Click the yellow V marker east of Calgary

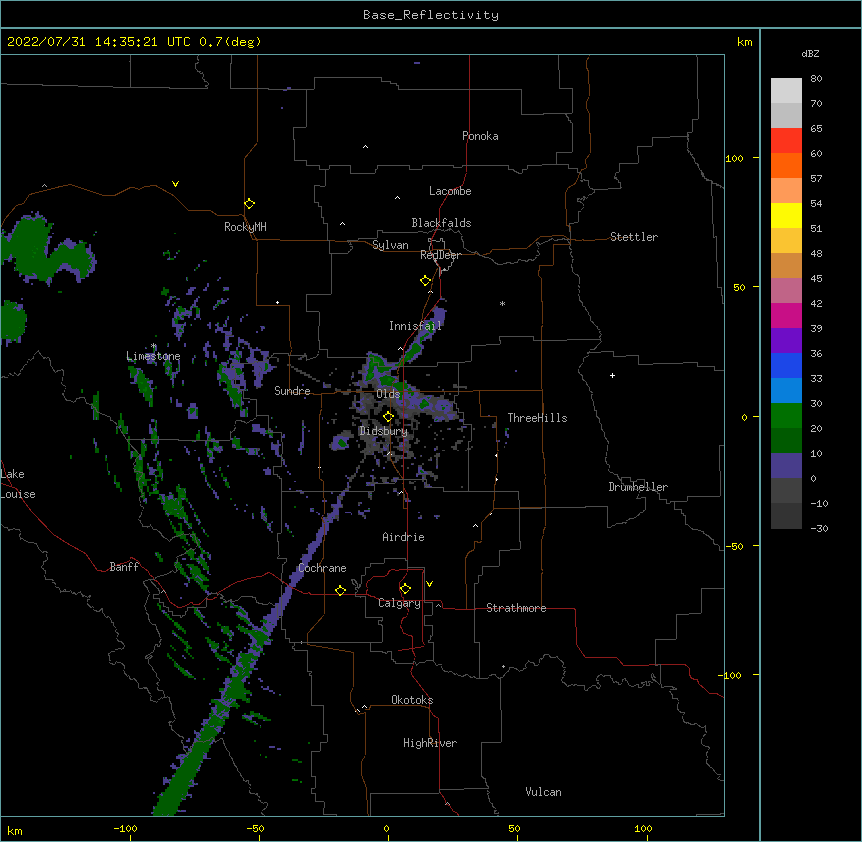tap(429, 584)
